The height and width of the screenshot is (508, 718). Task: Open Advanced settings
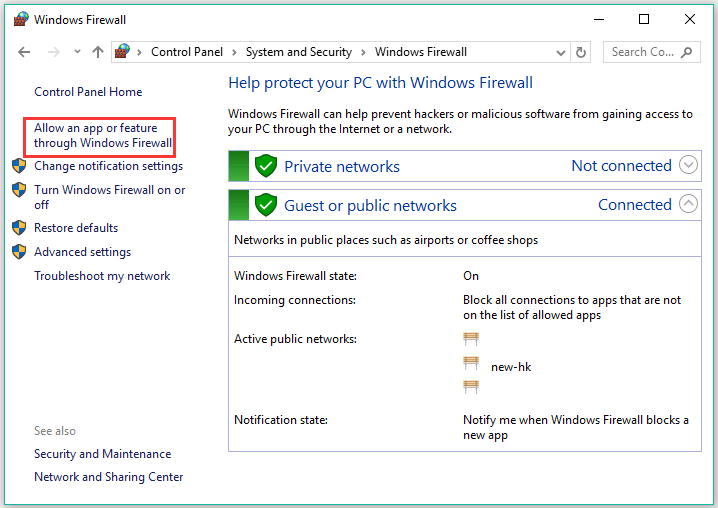coord(82,252)
